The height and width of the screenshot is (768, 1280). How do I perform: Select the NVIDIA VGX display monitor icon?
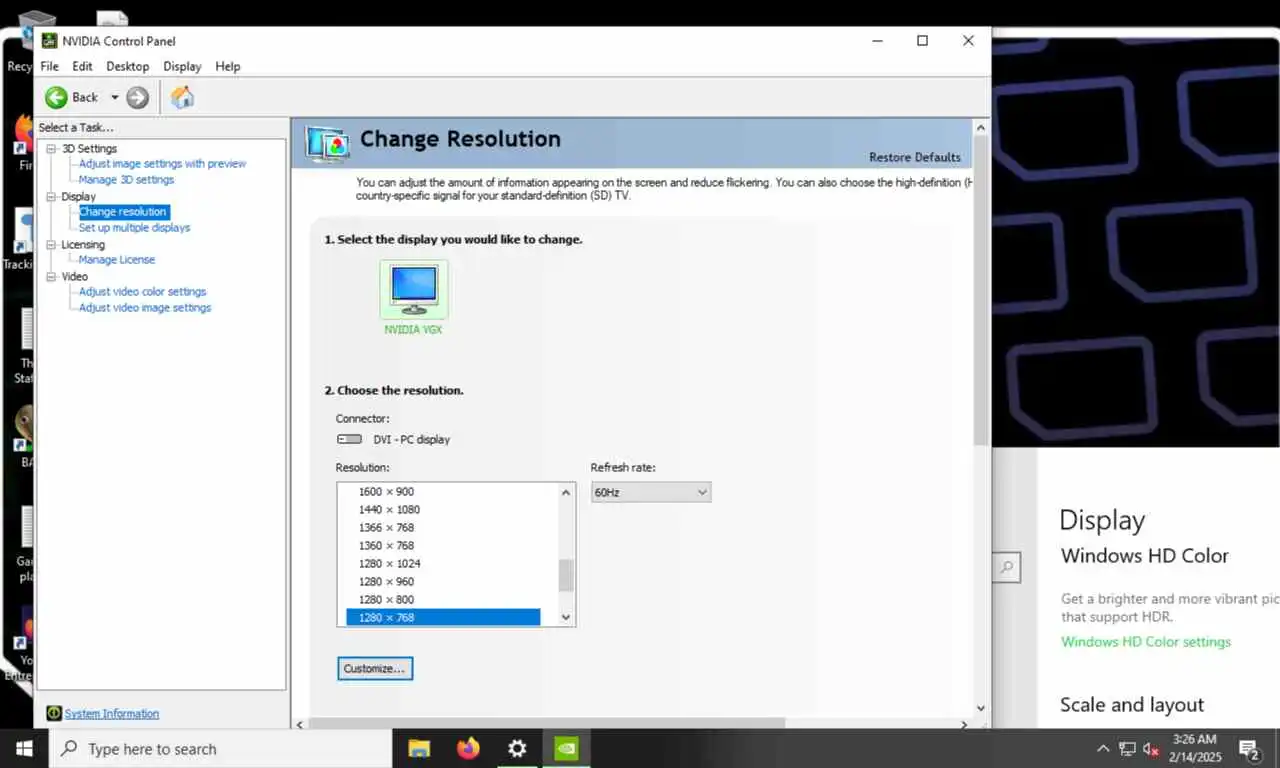pos(414,289)
